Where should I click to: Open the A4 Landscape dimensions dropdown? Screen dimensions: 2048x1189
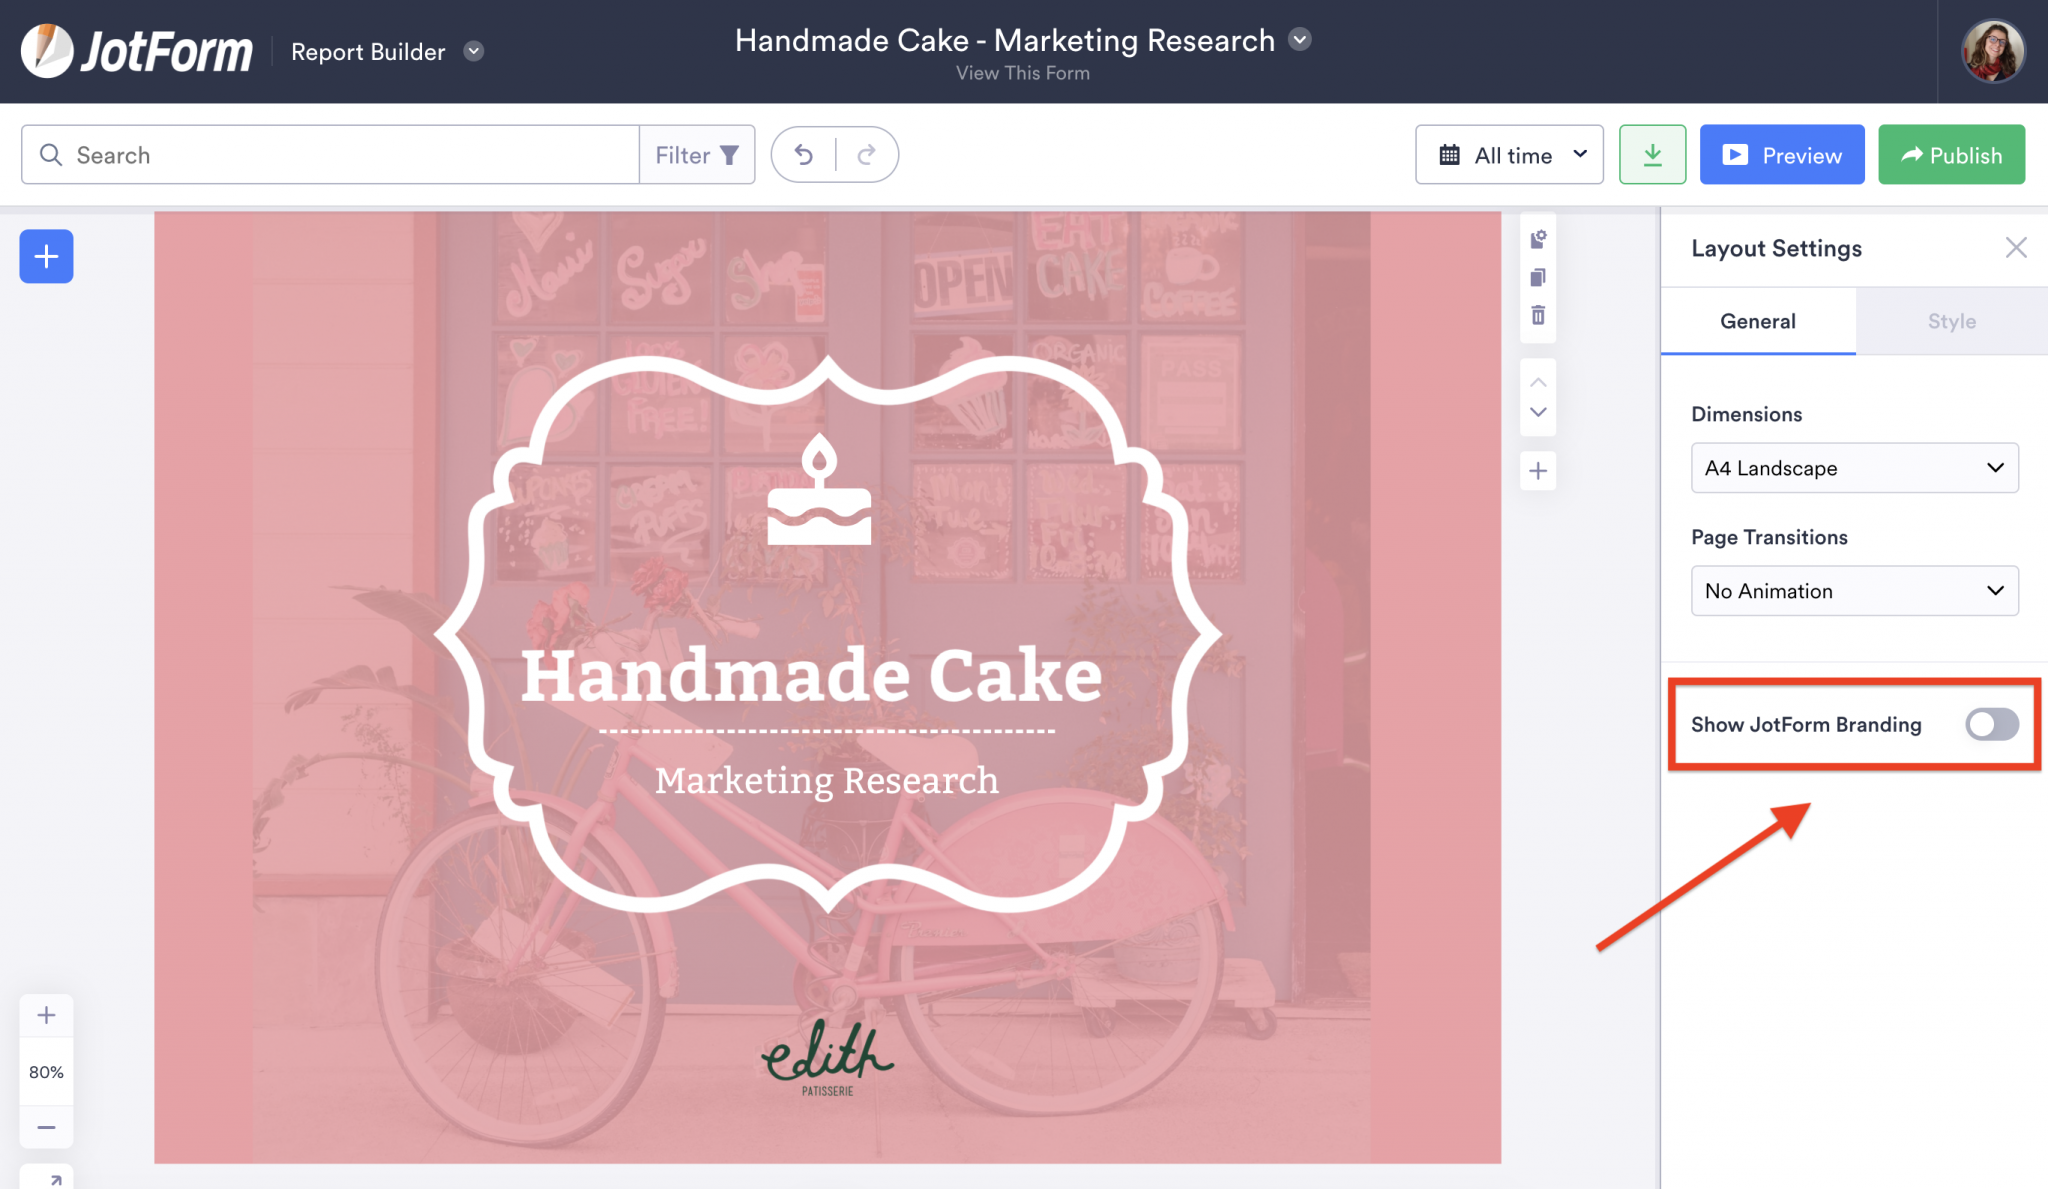1854,468
